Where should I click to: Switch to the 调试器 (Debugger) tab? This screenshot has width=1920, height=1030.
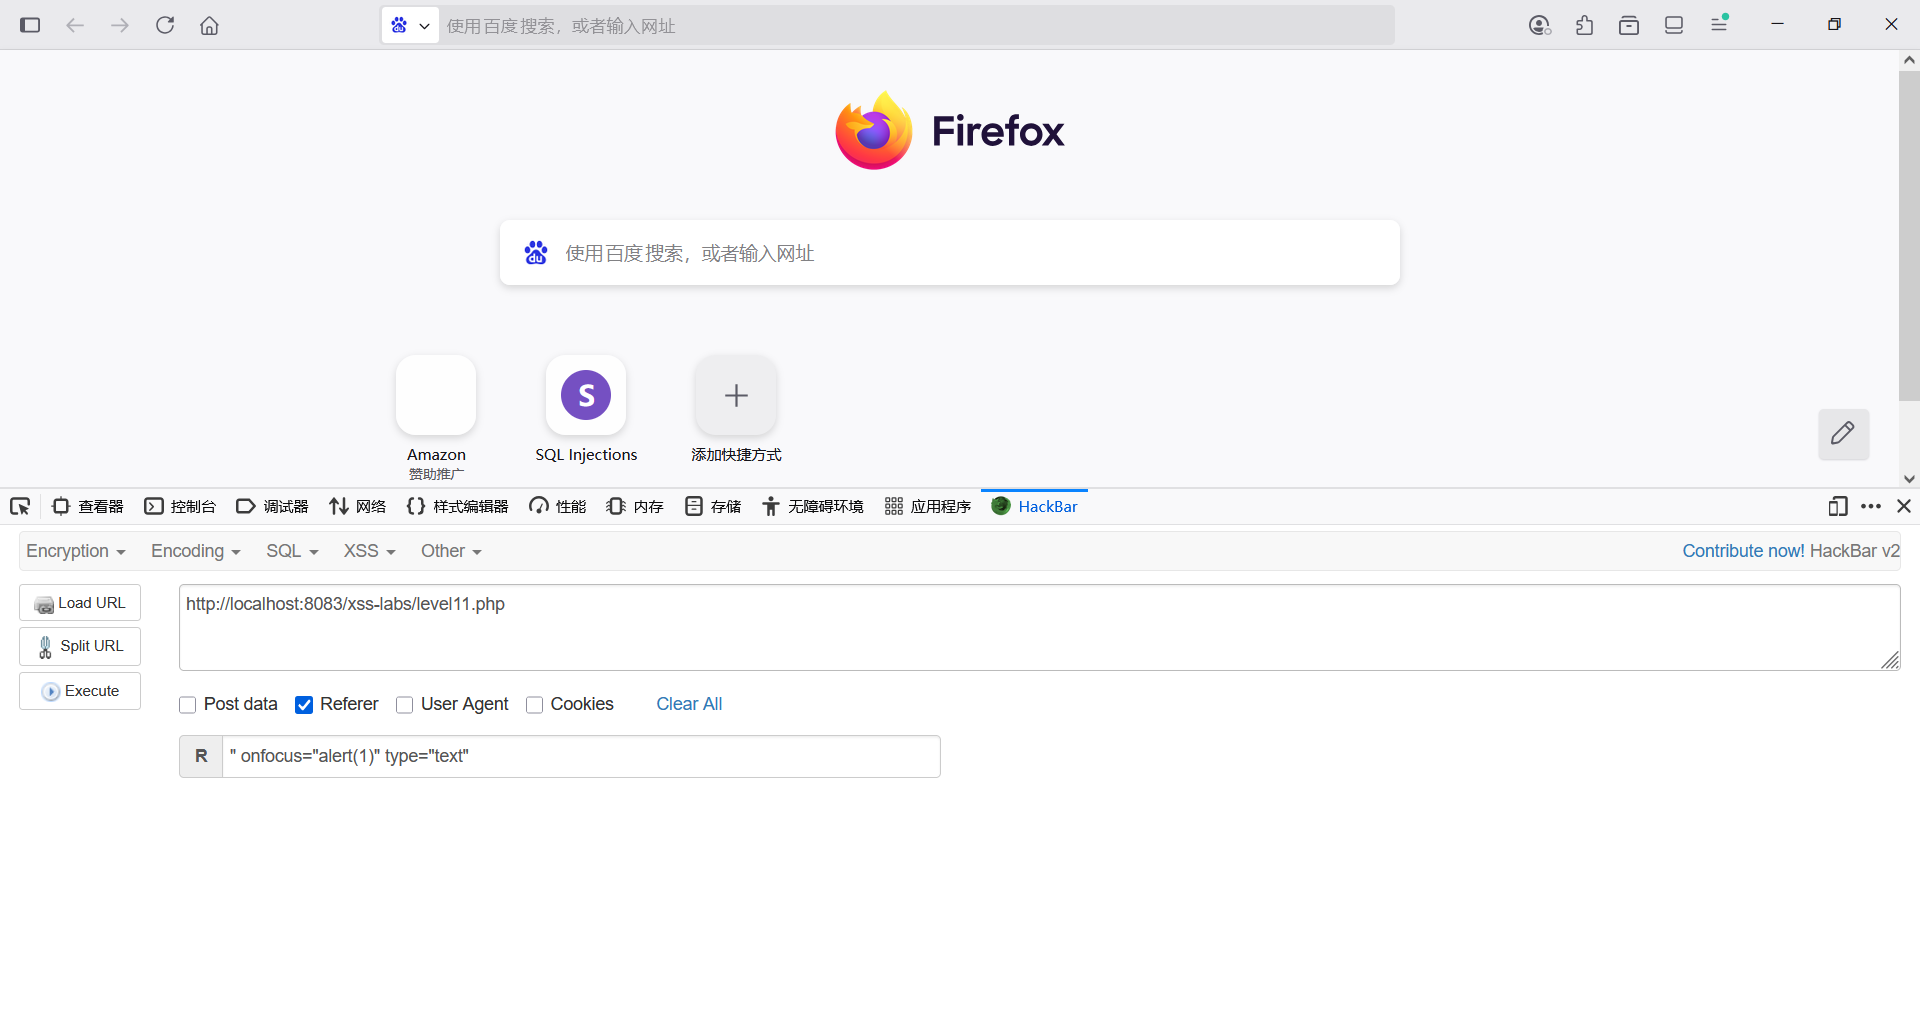[272, 507]
